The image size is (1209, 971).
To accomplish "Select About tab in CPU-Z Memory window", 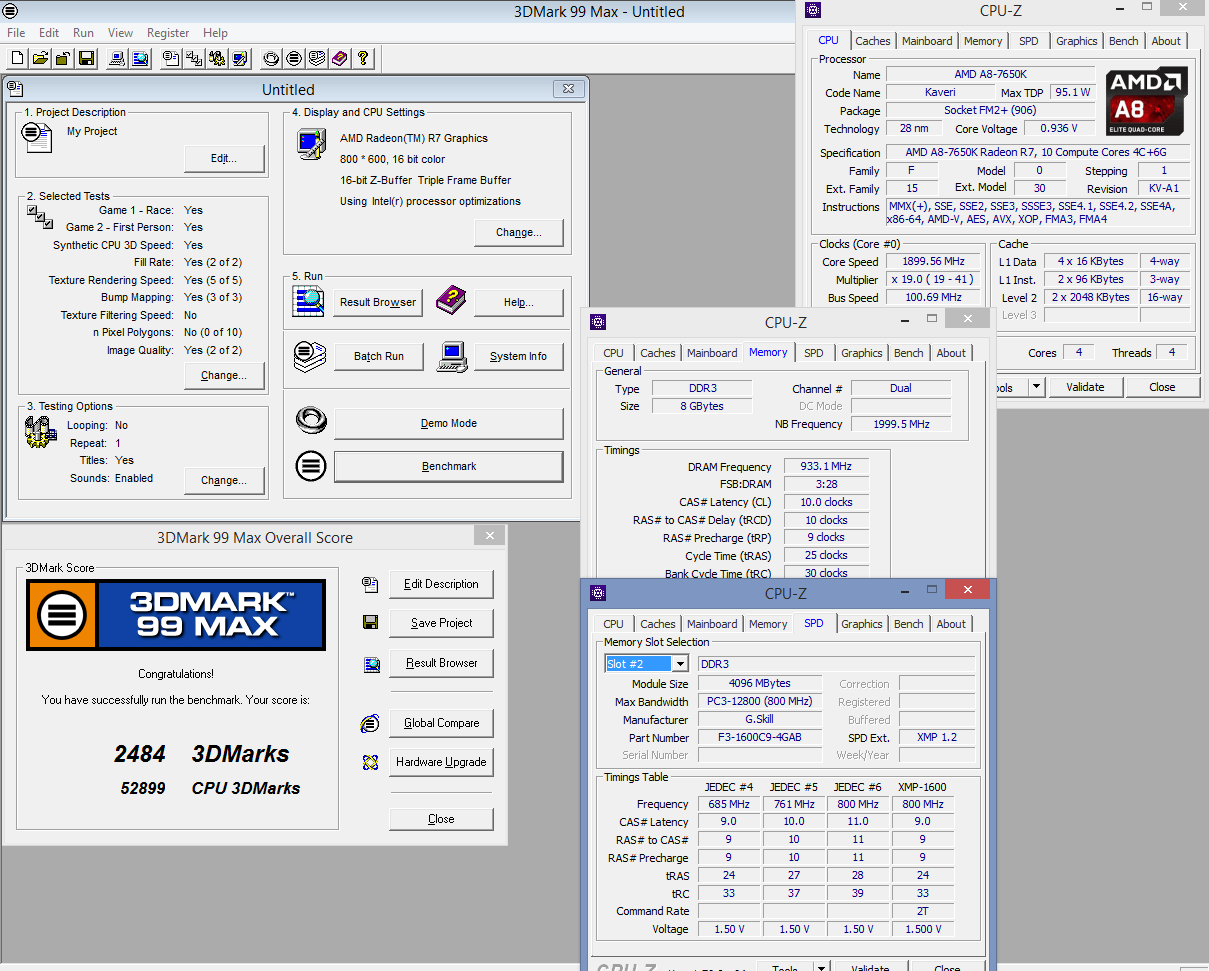I will point(951,353).
